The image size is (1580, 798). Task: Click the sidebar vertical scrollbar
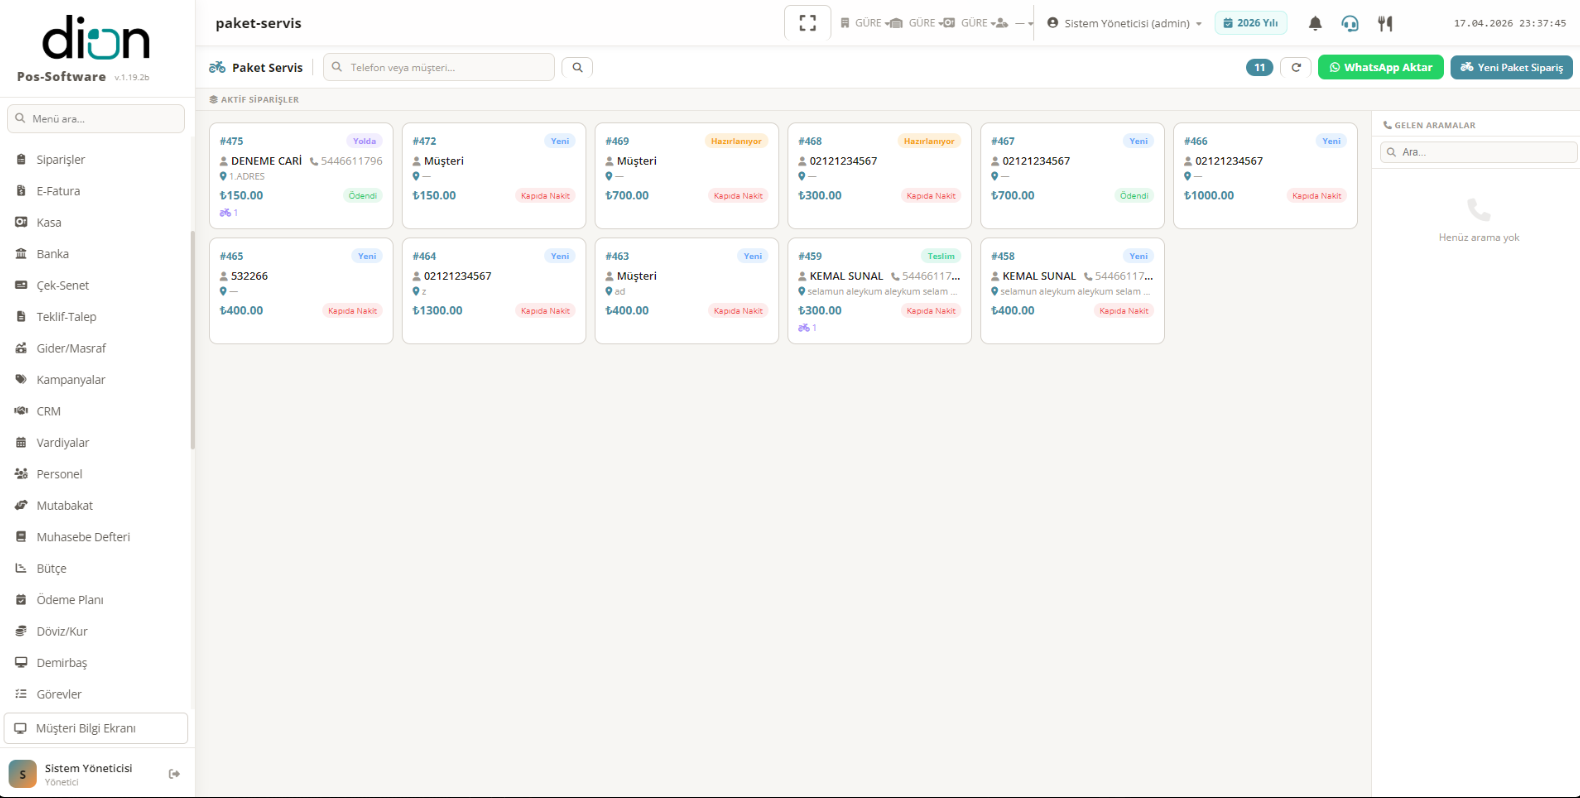(x=192, y=340)
